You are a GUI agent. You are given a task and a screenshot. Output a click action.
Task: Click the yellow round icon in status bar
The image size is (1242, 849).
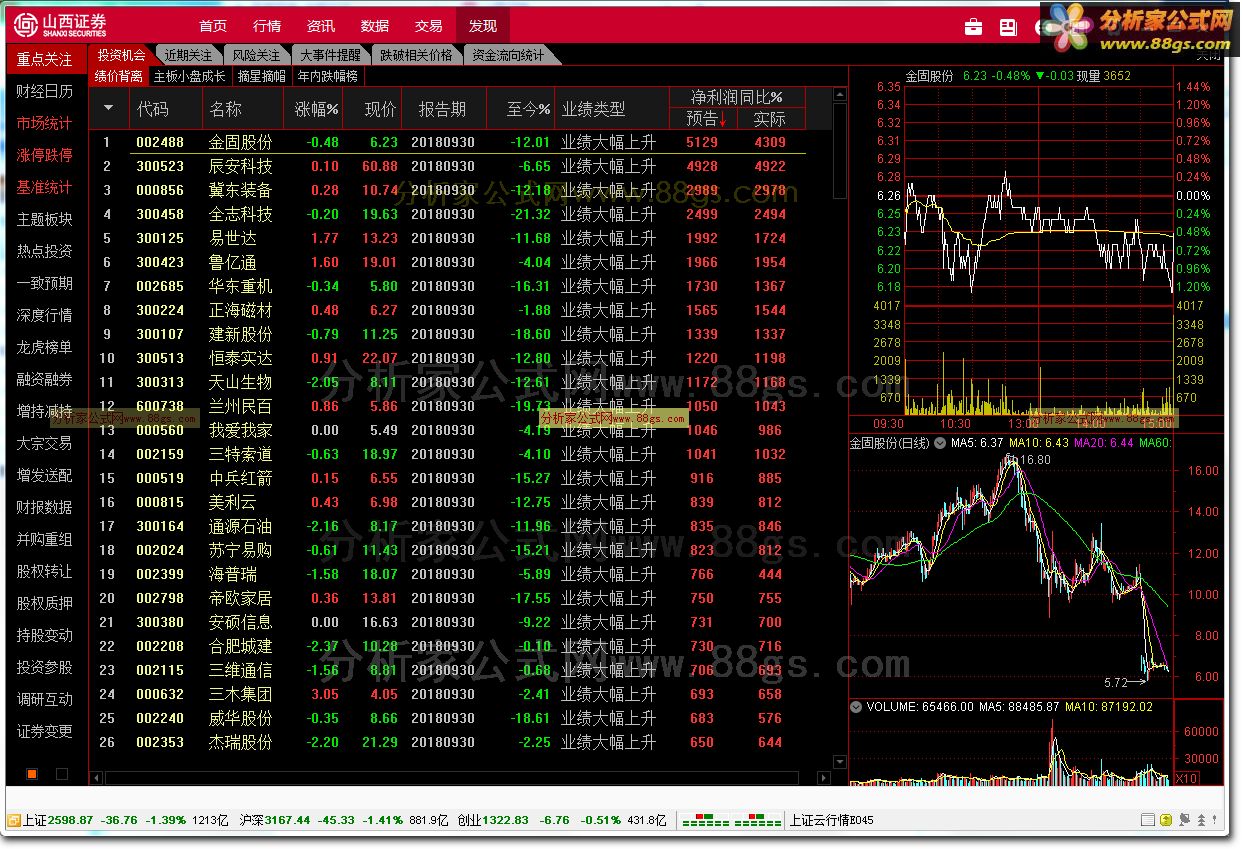(x=1165, y=820)
